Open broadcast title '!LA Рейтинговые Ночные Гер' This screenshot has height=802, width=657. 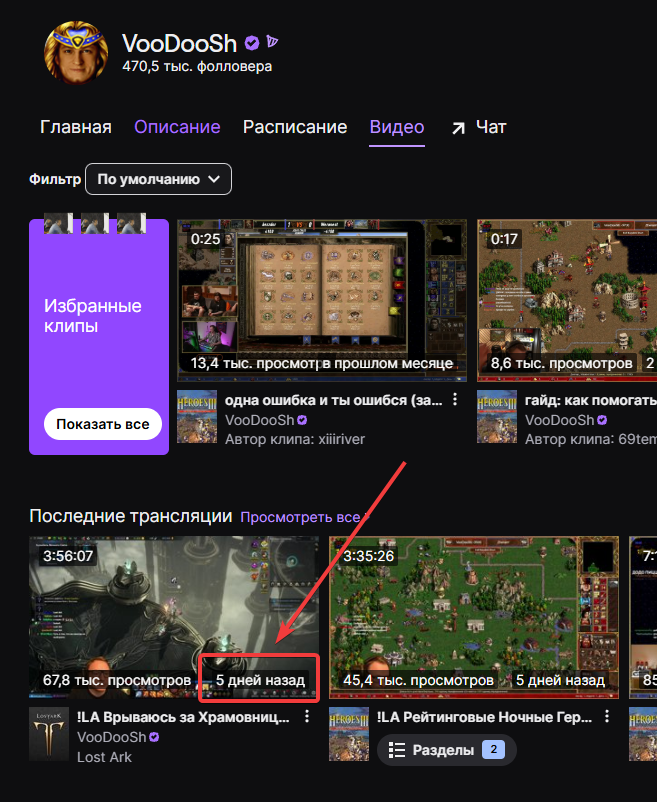(484, 717)
